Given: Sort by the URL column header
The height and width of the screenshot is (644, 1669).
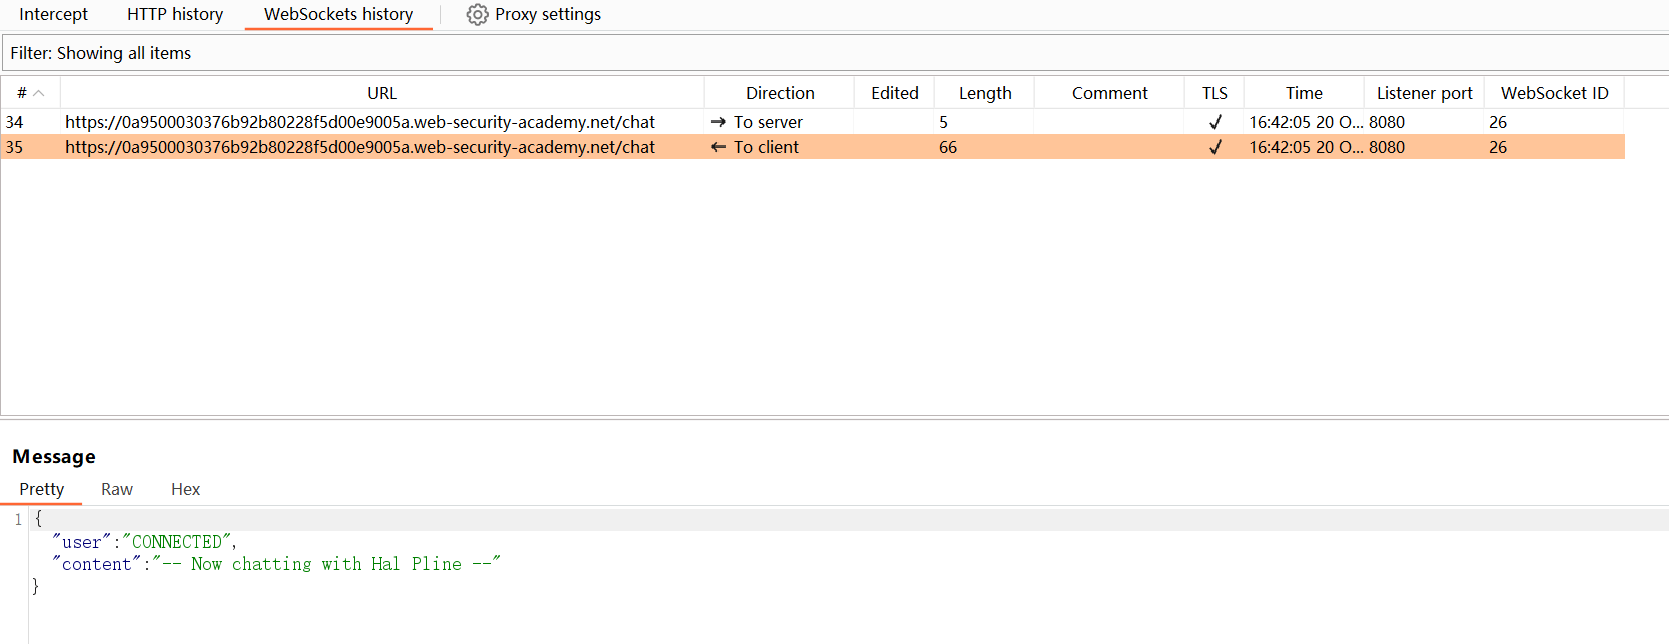Looking at the screenshot, I should (x=382, y=93).
